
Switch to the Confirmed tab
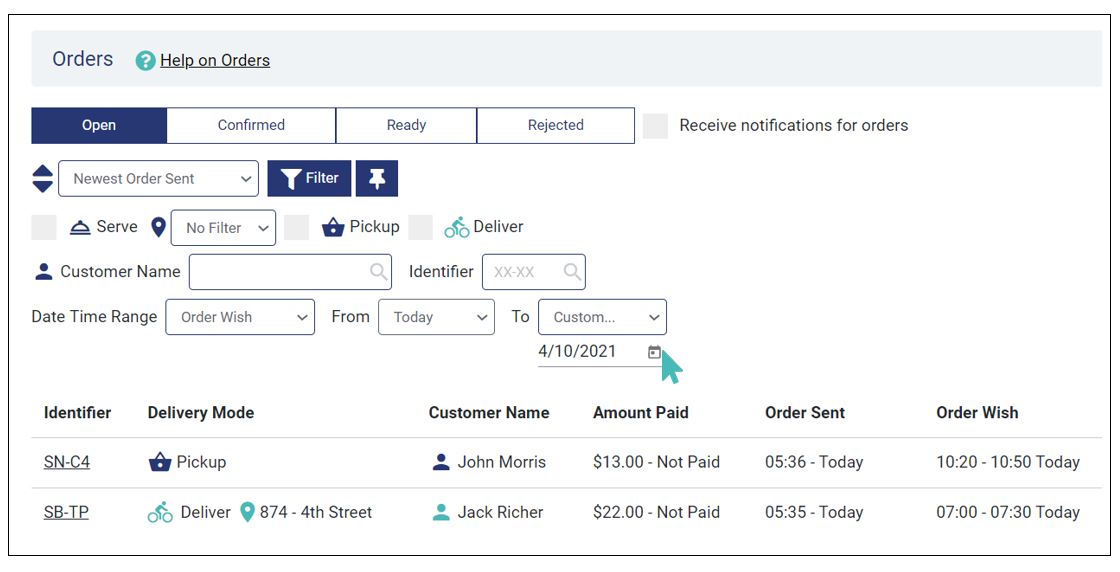251,126
